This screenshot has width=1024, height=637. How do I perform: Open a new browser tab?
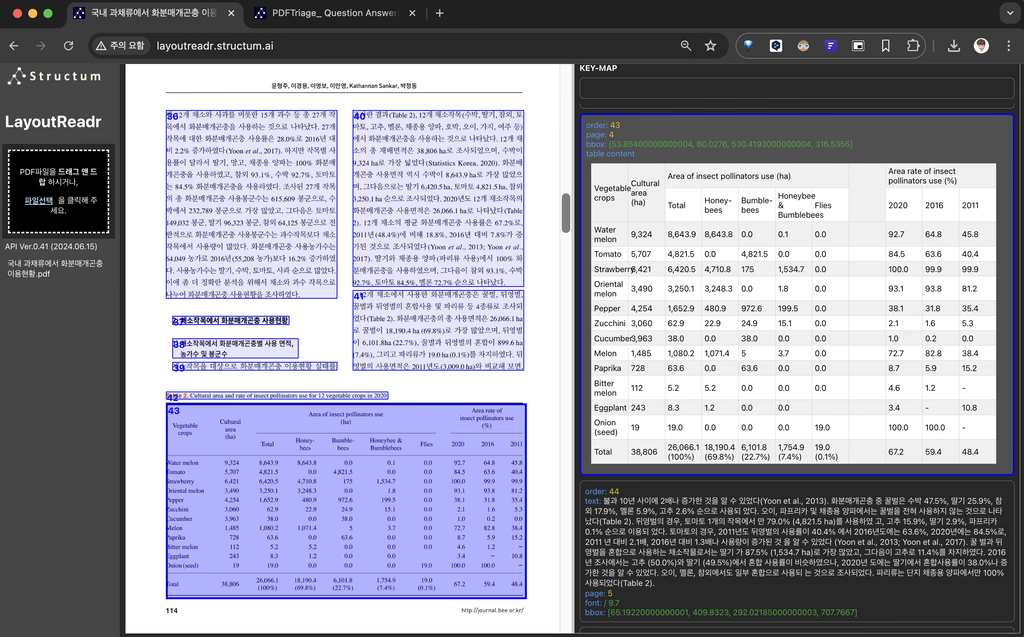point(440,13)
